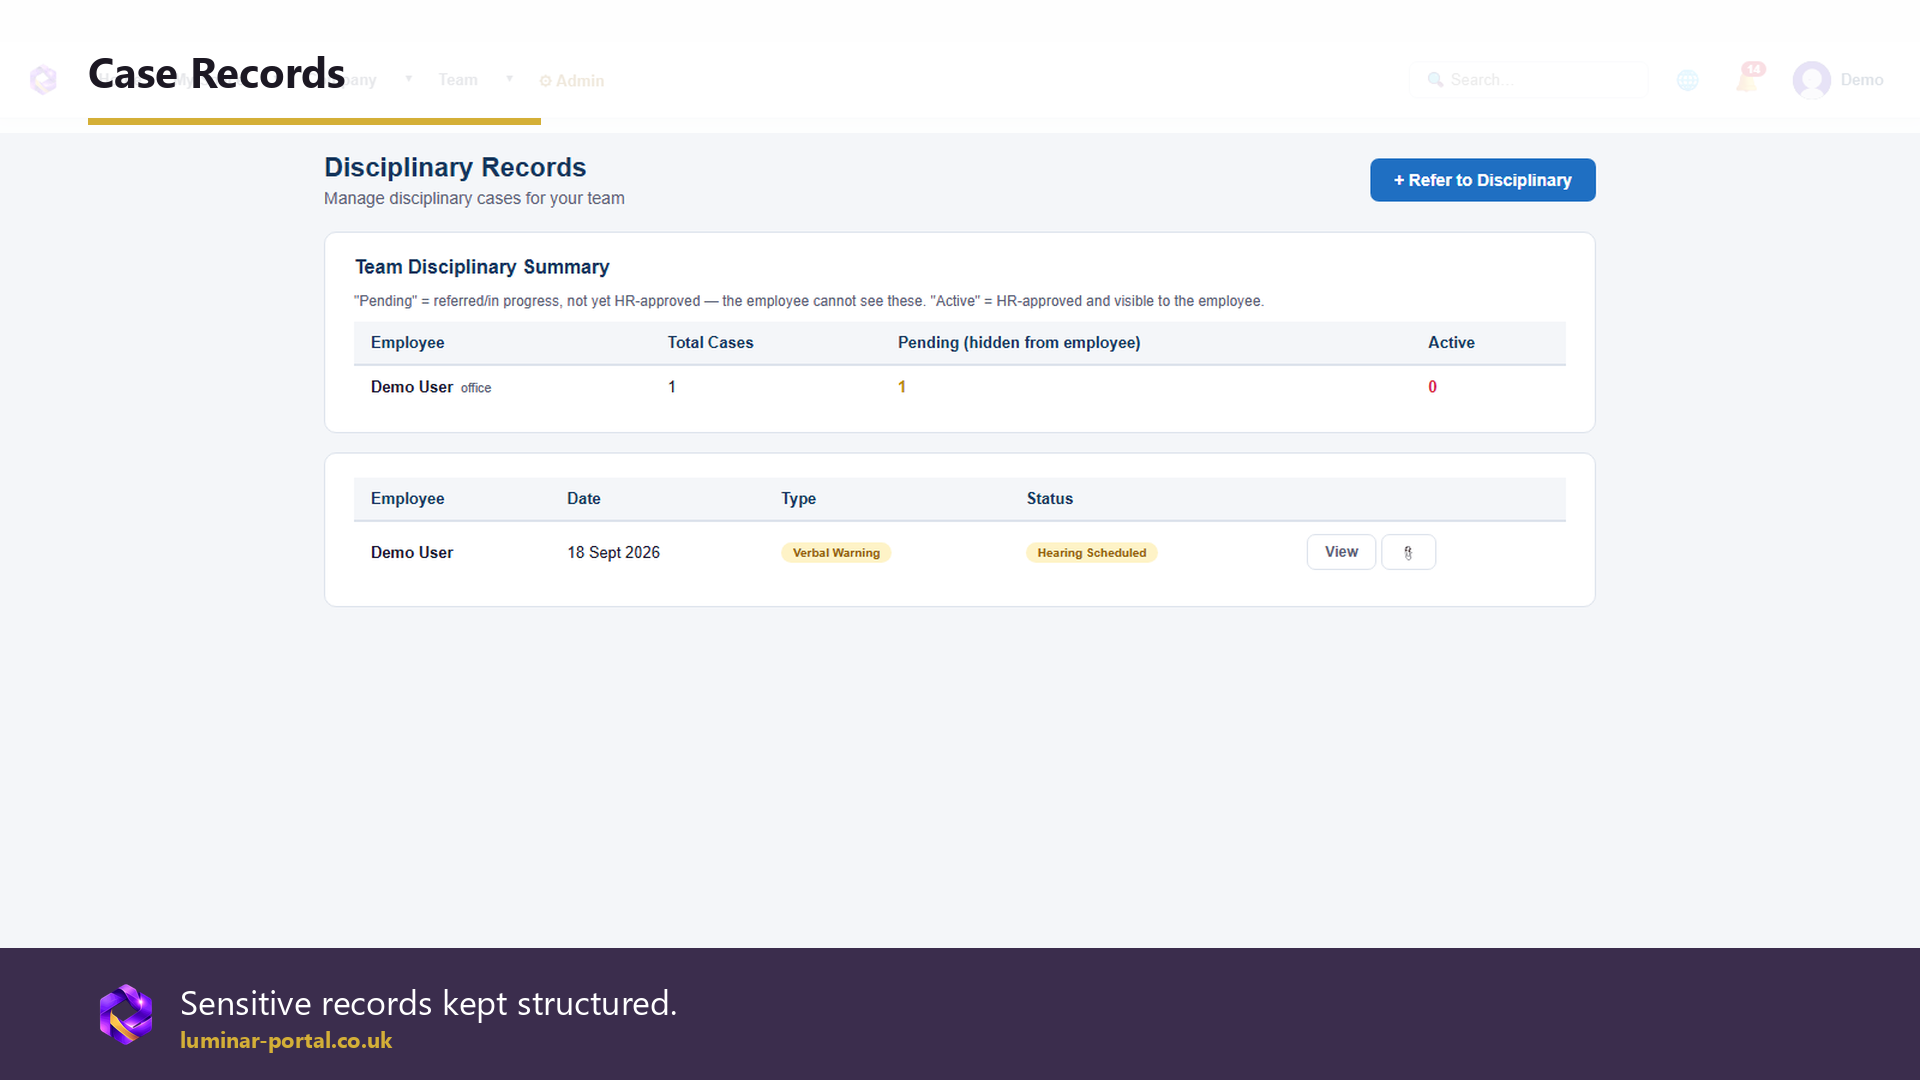Click the globe language icon in header
1920x1080 pixels.
(x=1688, y=80)
